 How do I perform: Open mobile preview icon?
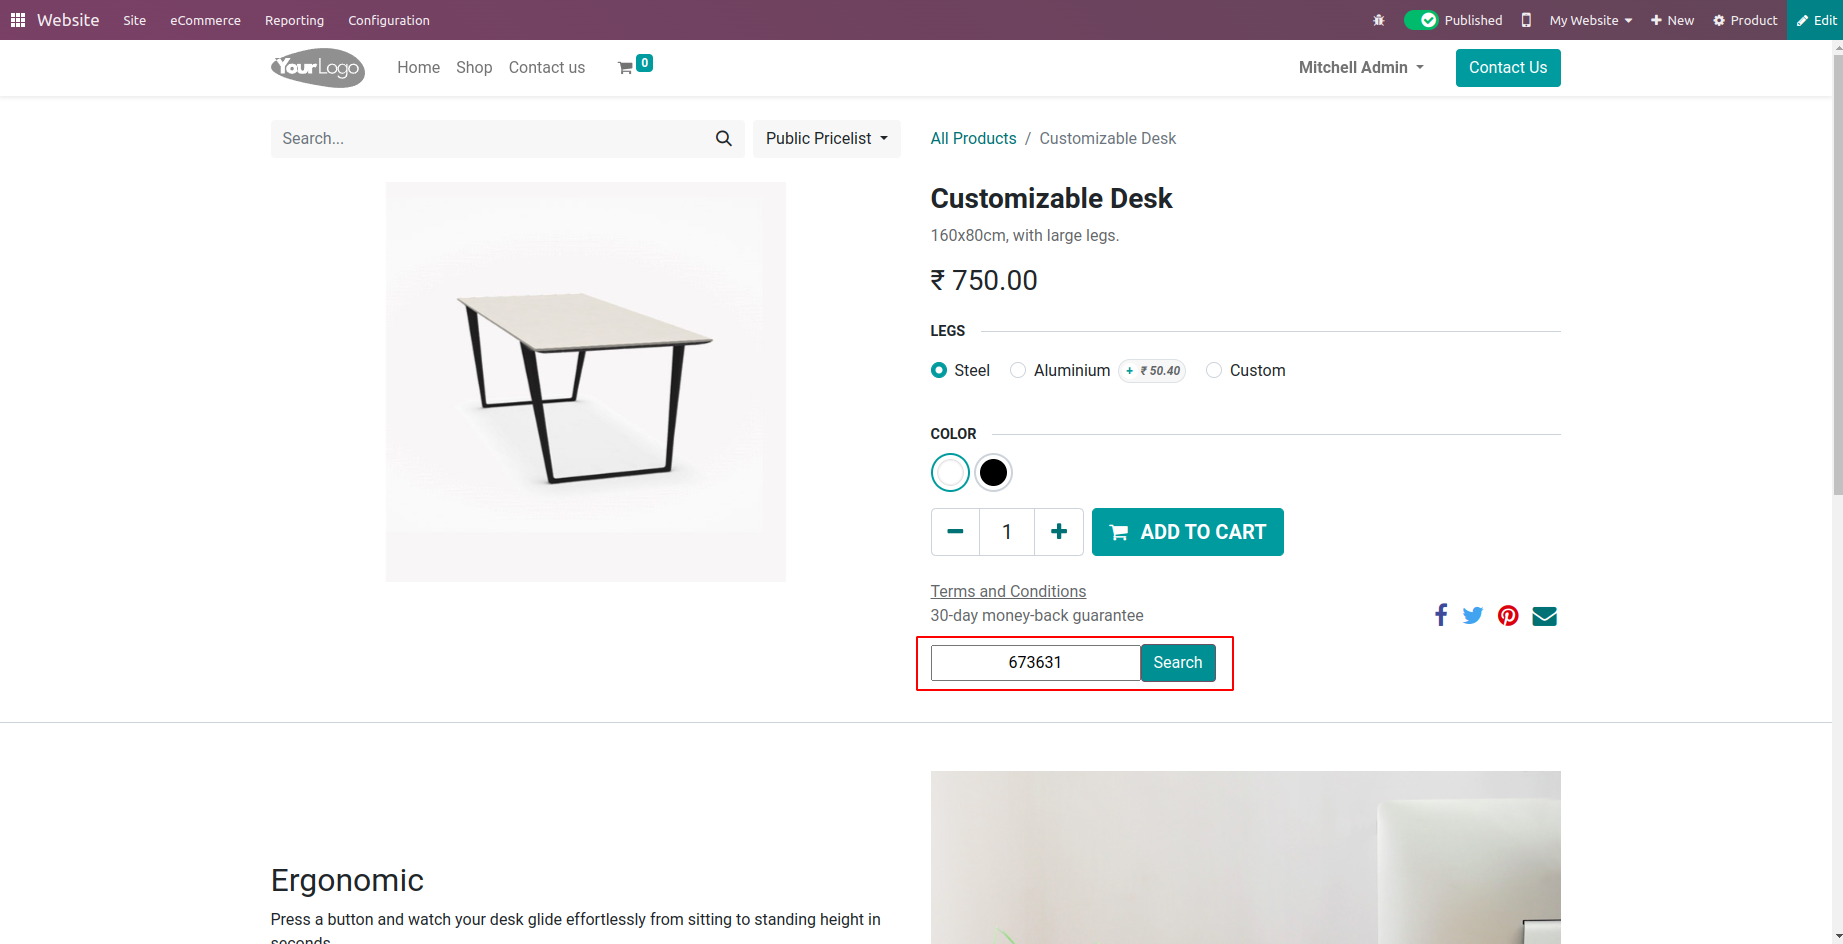tap(1526, 20)
